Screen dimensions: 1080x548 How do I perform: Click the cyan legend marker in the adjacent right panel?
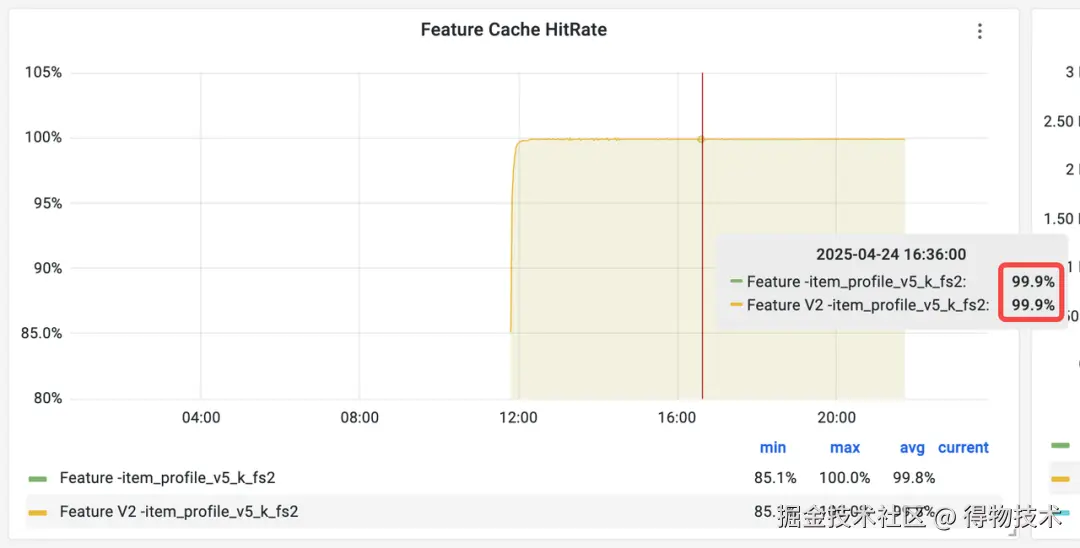pyautogui.click(x=1060, y=514)
